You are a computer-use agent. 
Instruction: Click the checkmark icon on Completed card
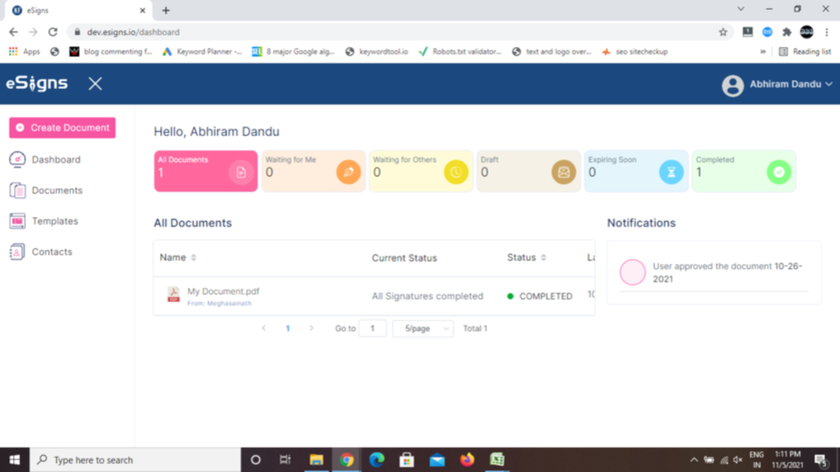779,172
